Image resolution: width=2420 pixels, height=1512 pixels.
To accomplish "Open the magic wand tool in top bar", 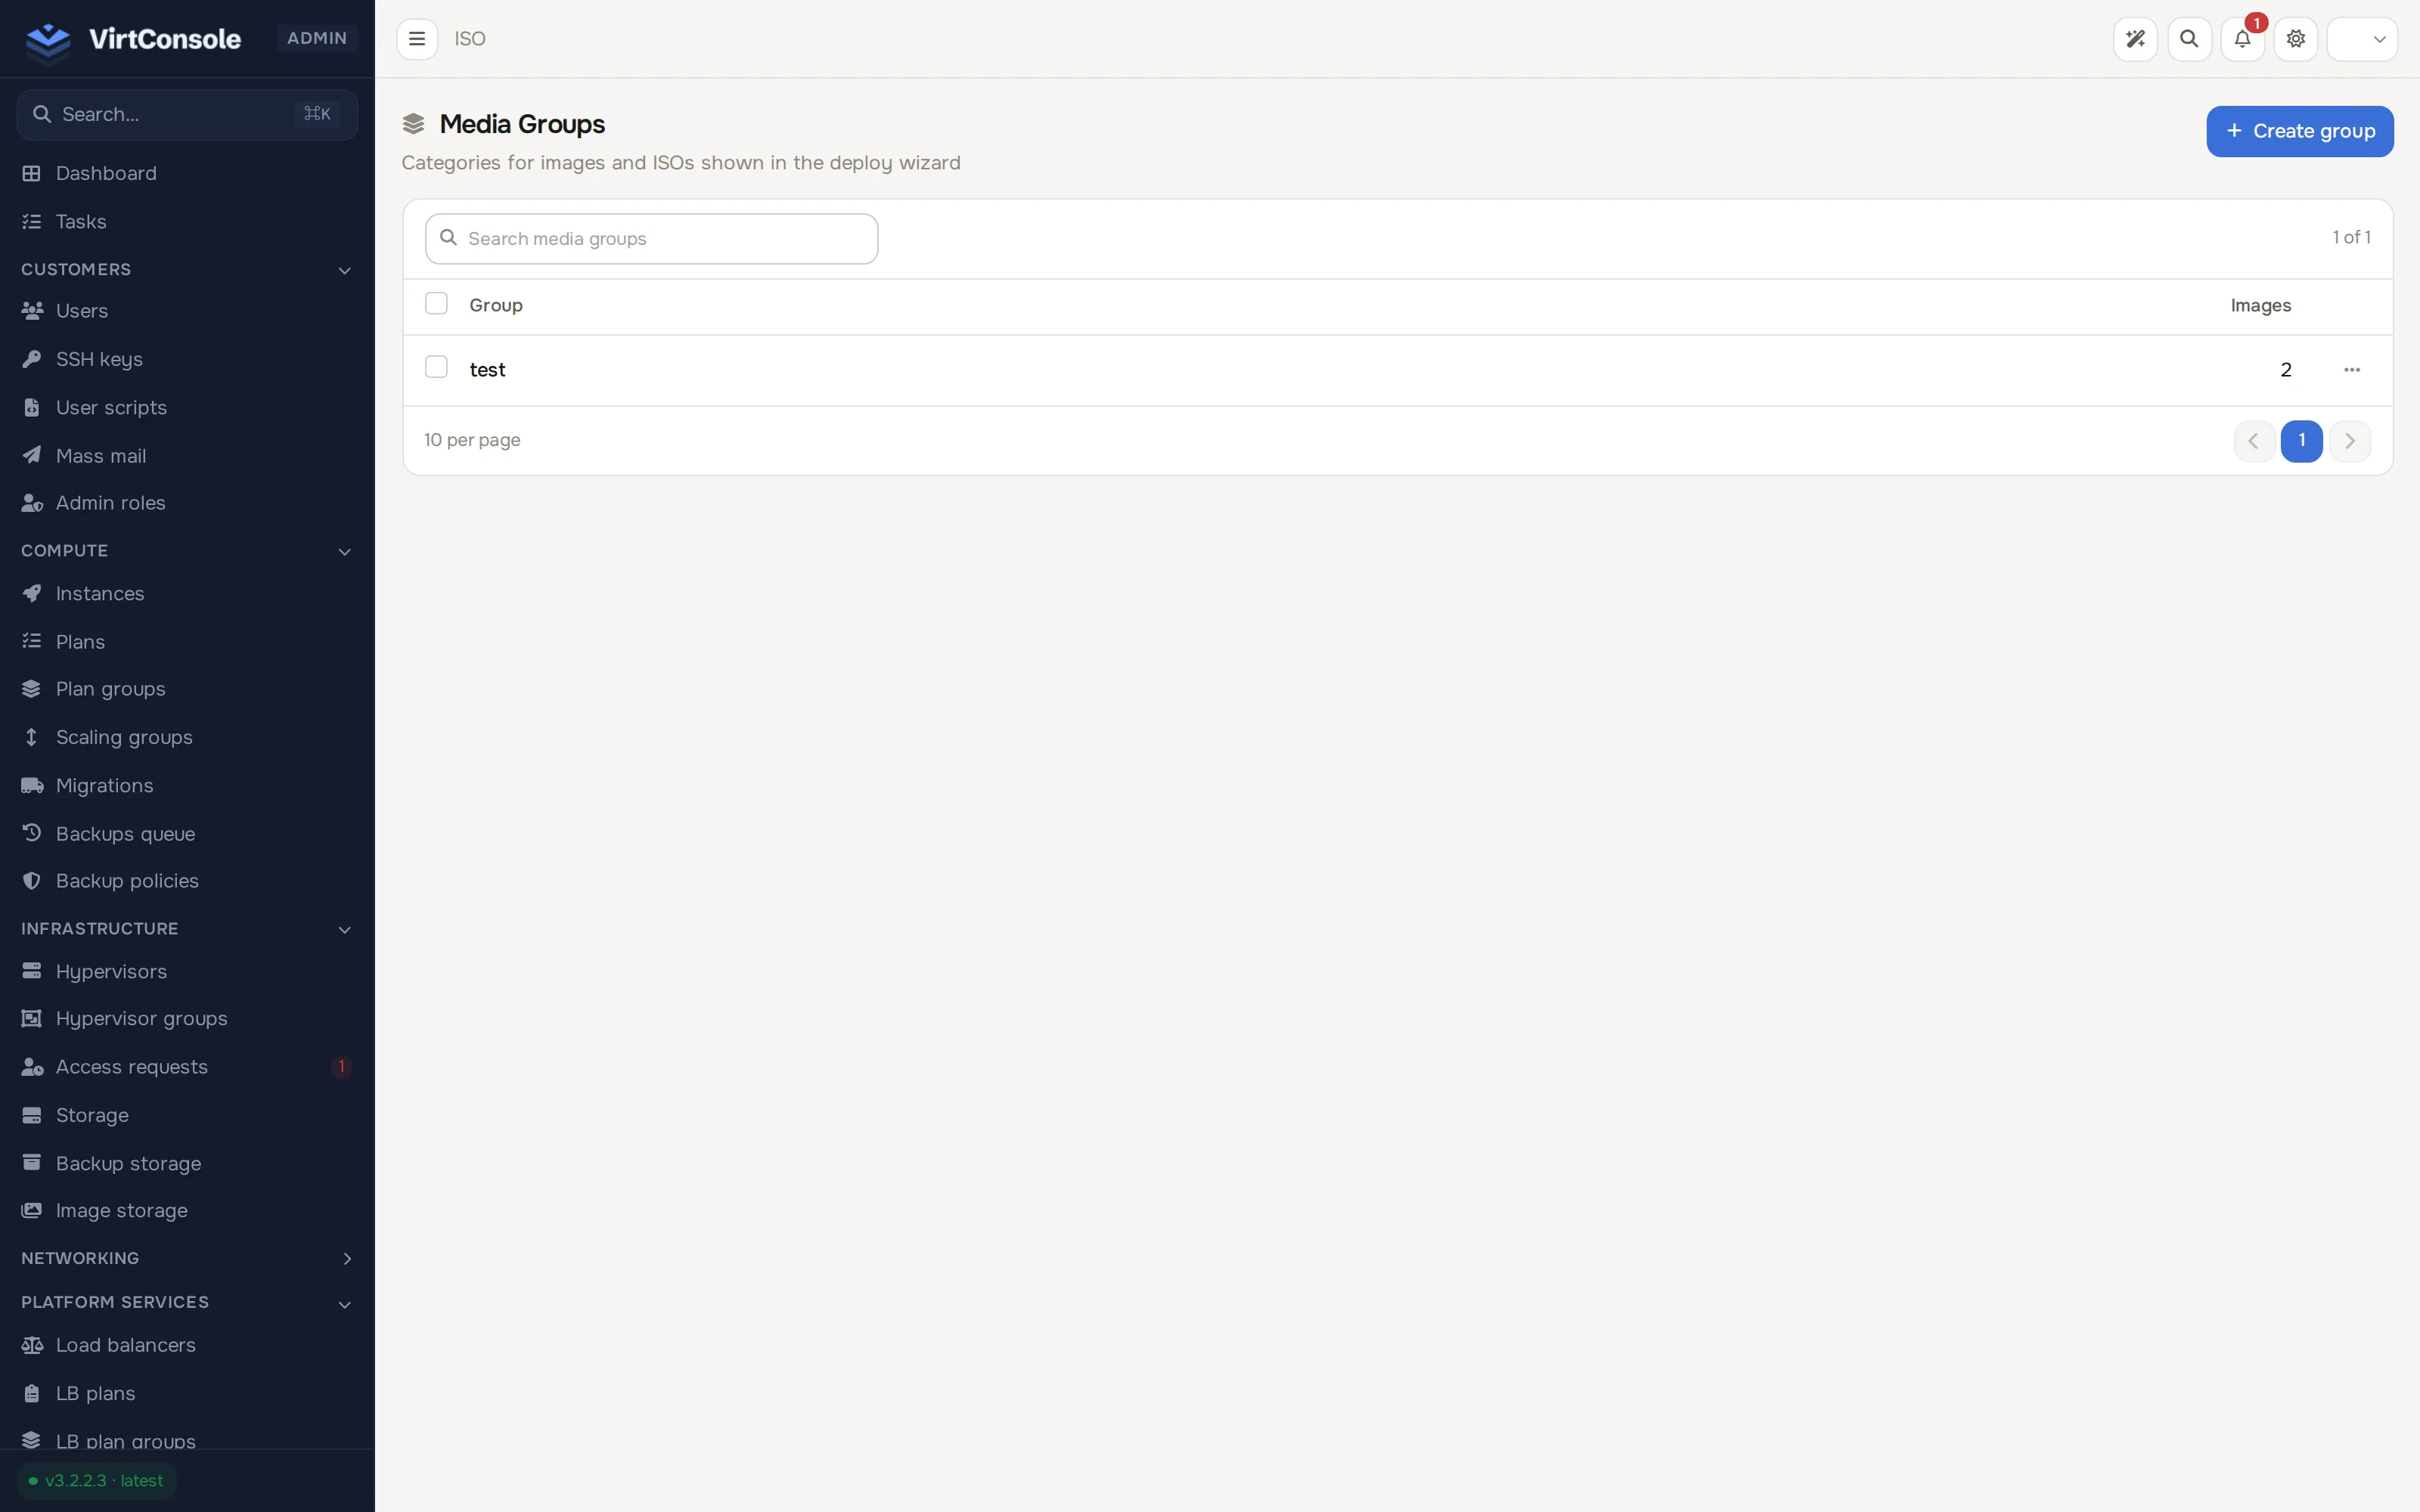I will click(2135, 39).
